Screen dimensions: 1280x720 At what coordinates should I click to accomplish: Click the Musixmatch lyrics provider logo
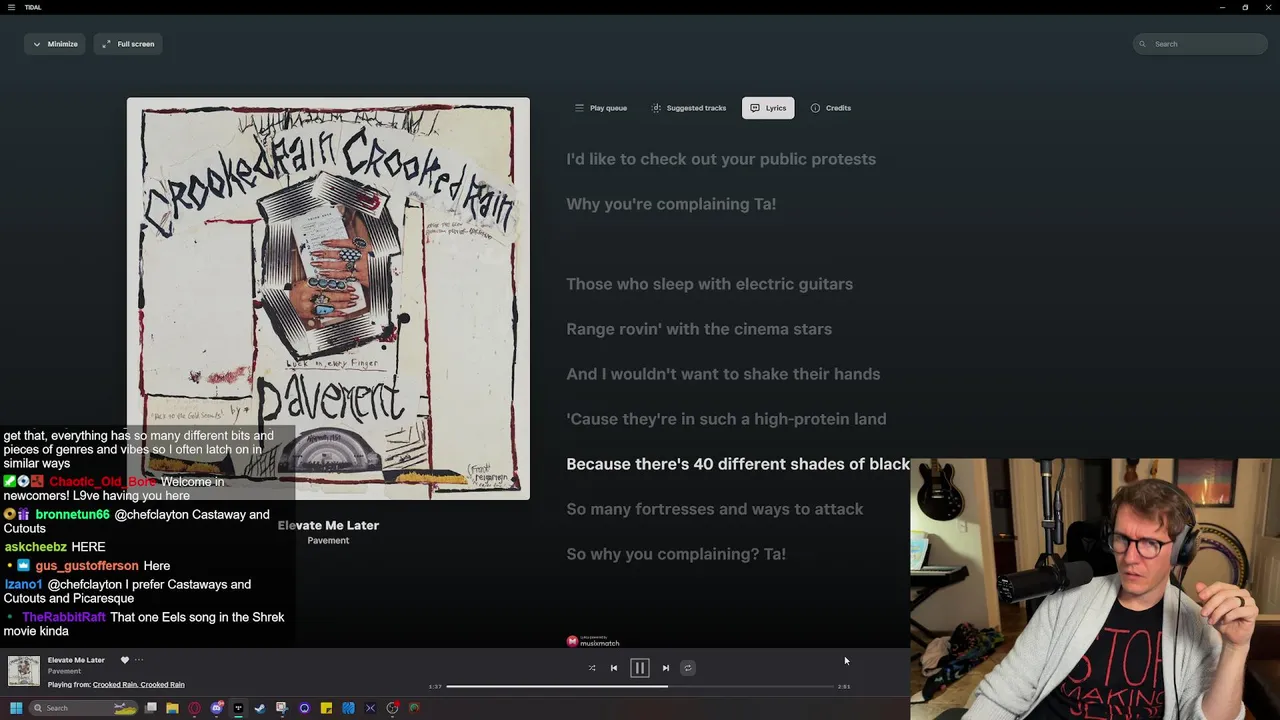(x=593, y=641)
